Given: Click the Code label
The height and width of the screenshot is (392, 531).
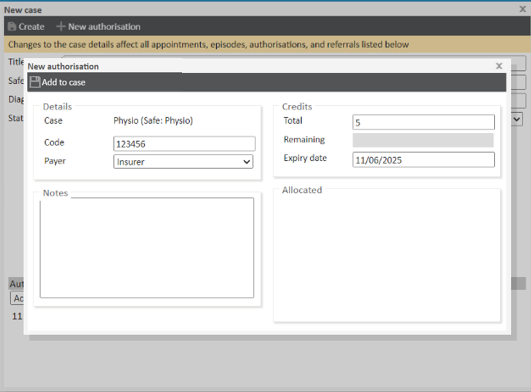Looking at the screenshot, I should click(54, 143).
